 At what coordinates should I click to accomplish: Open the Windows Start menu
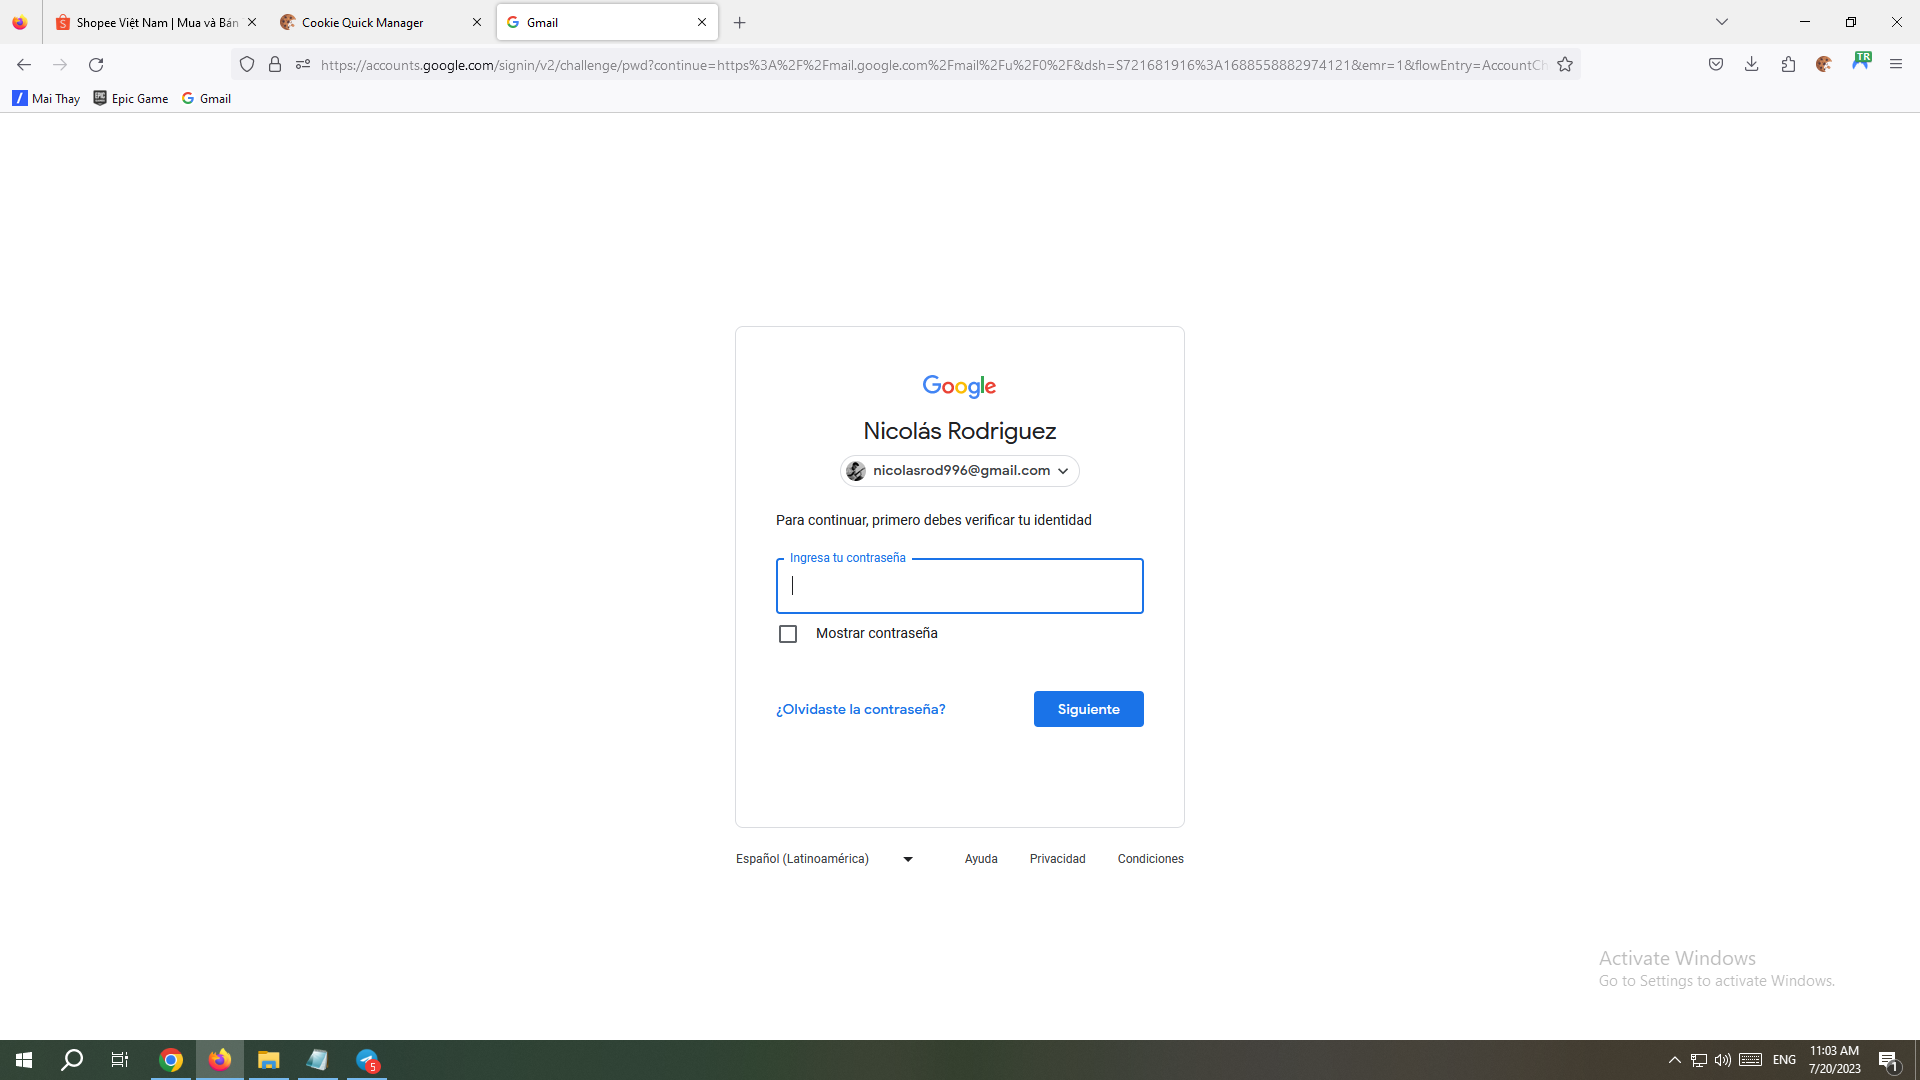tap(24, 1060)
